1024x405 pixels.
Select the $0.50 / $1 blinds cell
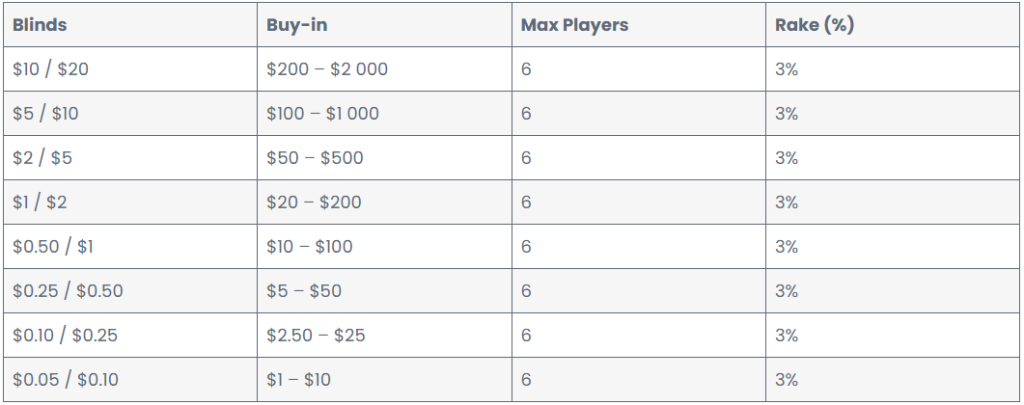coord(130,246)
